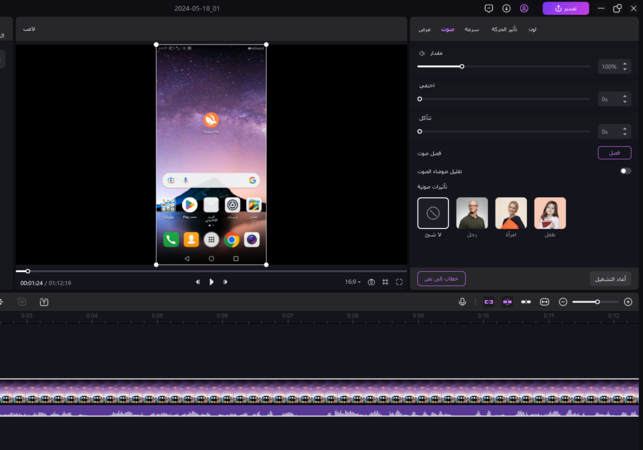
Task: Click the purple audio waveform track
Action: click(319, 411)
